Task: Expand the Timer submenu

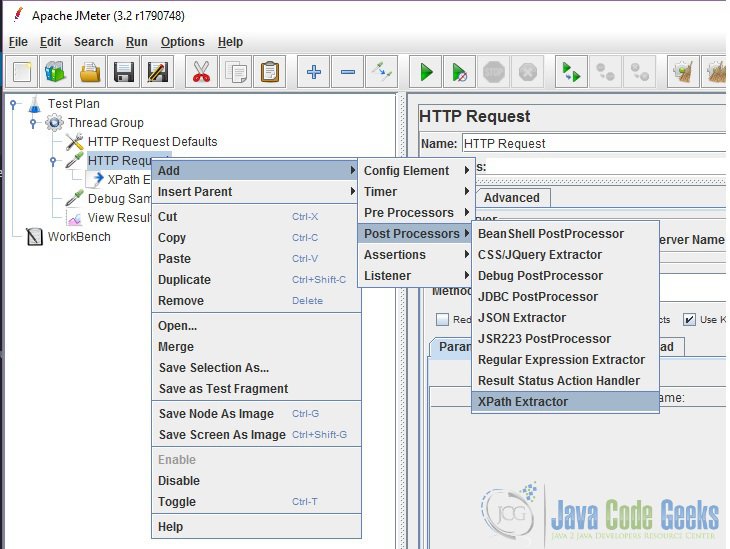Action: 416,191
